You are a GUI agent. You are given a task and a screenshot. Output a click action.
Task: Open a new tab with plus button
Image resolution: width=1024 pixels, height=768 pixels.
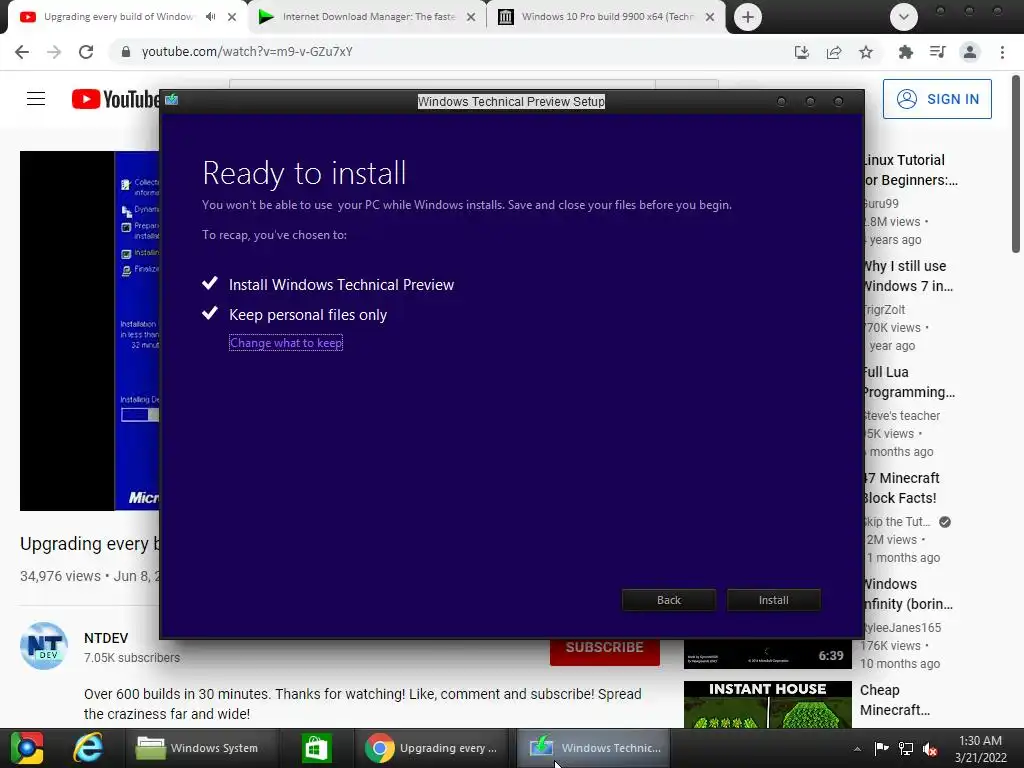pyautogui.click(x=748, y=17)
